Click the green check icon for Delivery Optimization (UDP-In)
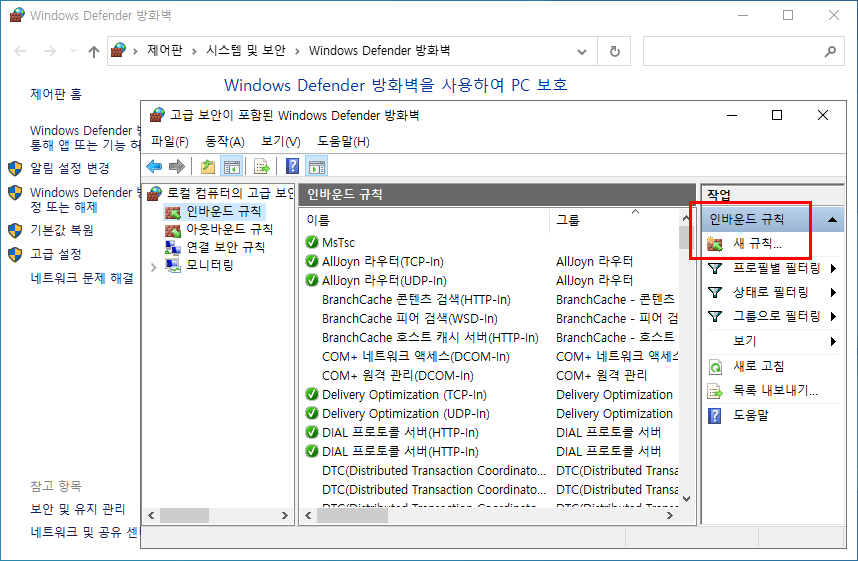Screen dimensions: 858x561 [312, 413]
